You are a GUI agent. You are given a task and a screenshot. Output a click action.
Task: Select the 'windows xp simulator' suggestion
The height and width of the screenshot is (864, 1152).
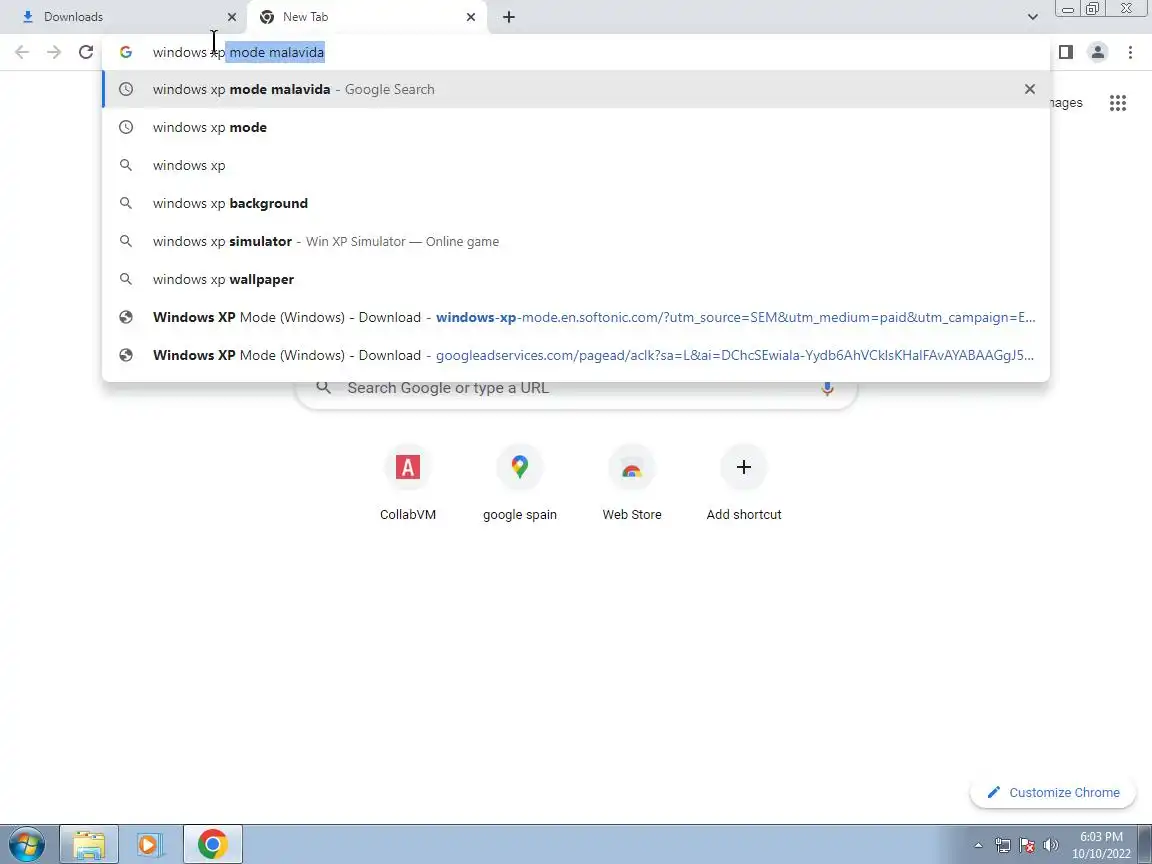[x=576, y=242]
